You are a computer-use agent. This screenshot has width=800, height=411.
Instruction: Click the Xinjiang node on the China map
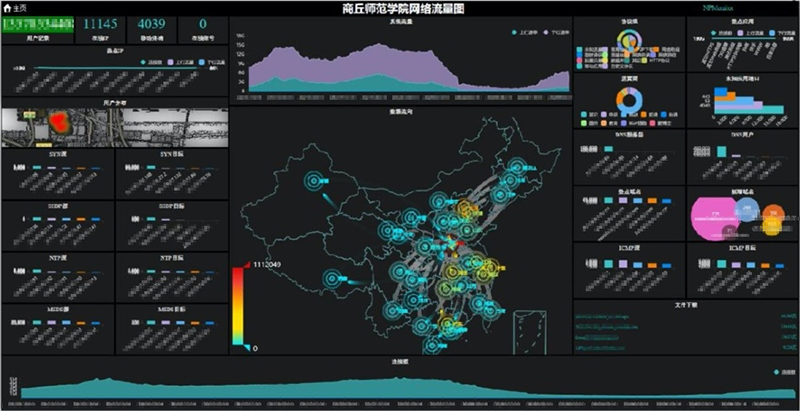coord(314,180)
